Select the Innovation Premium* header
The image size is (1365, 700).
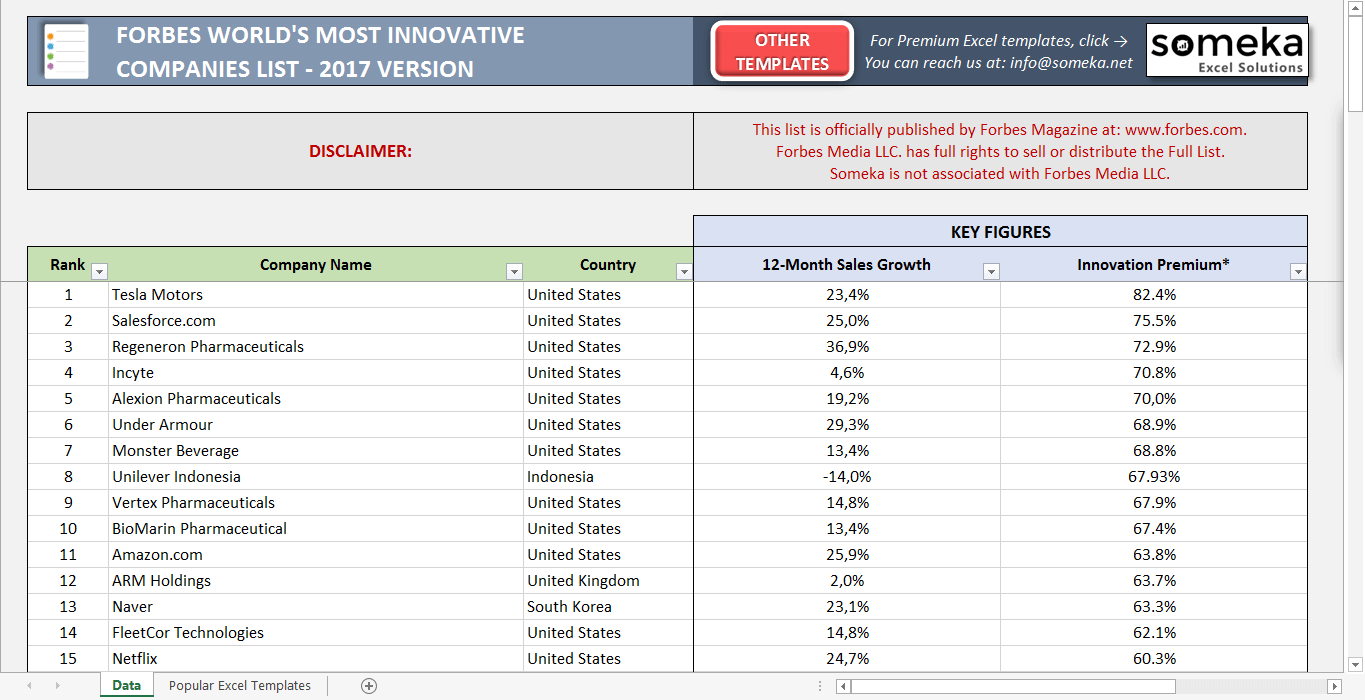[x=1153, y=265]
